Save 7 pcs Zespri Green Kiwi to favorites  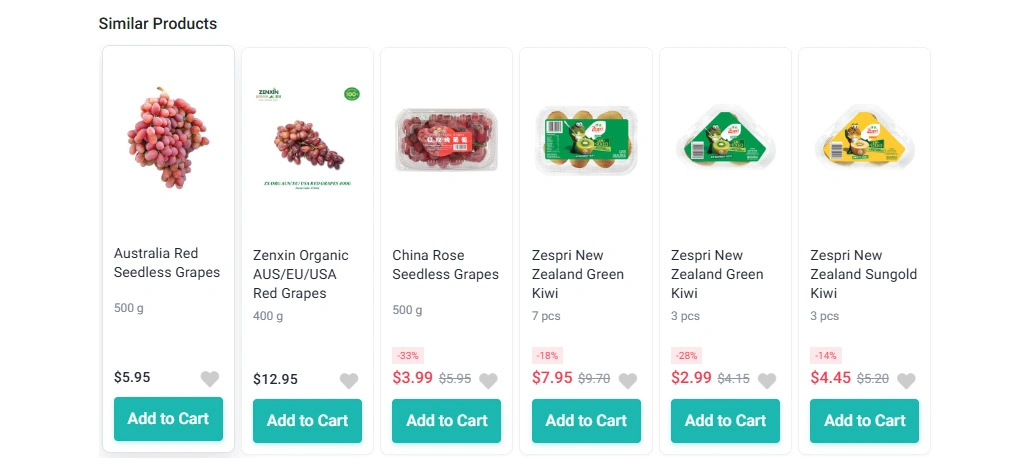click(628, 380)
